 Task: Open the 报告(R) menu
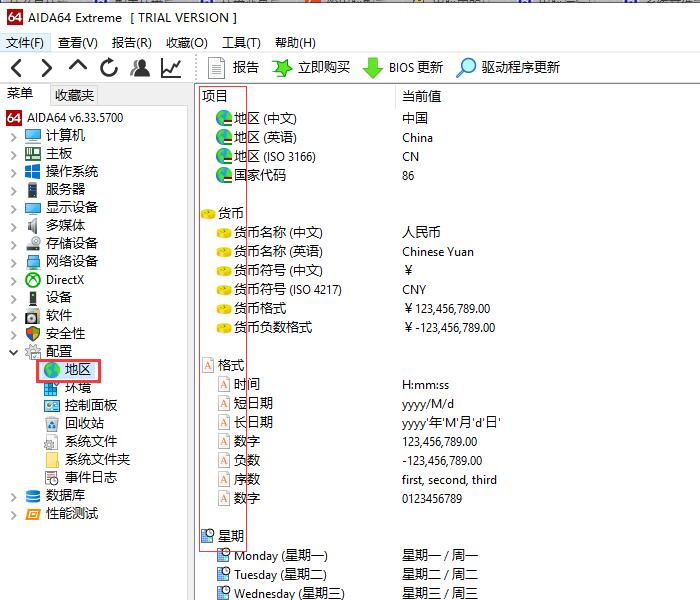coord(132,43)
